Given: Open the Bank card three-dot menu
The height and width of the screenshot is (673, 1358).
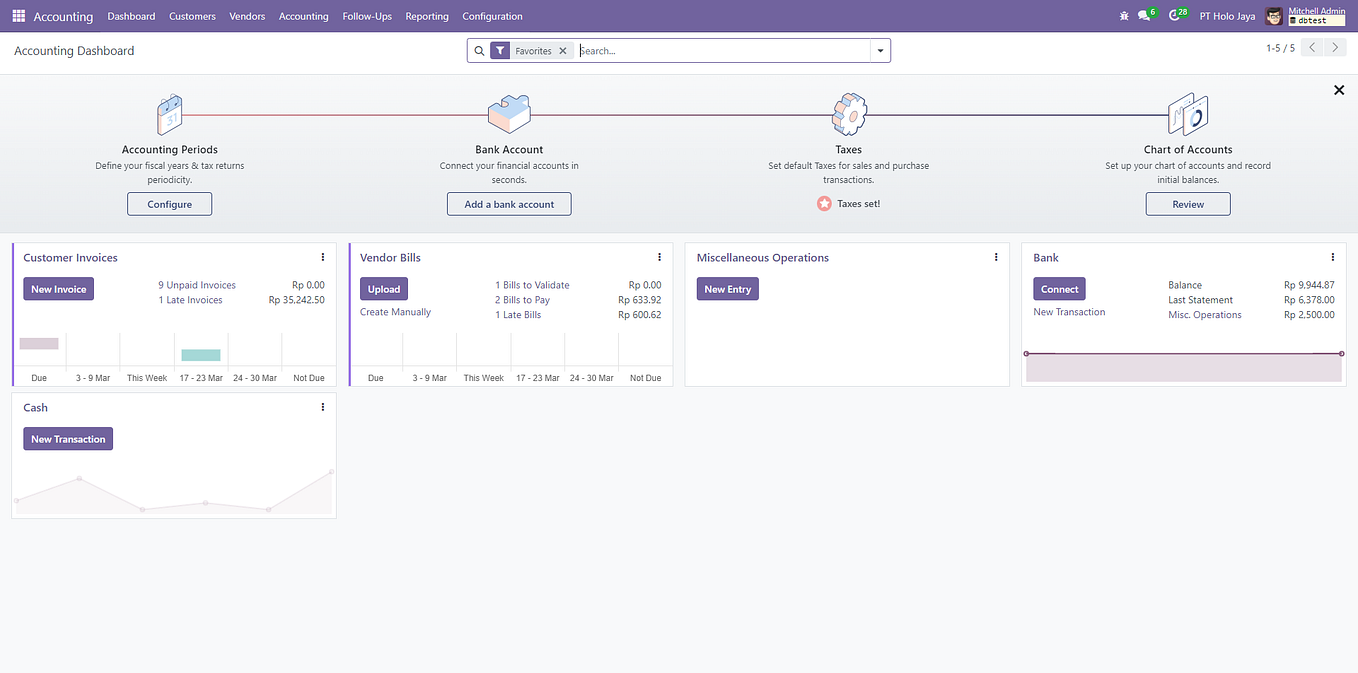Looking at the screenshot, I should tap(1332, 257).
